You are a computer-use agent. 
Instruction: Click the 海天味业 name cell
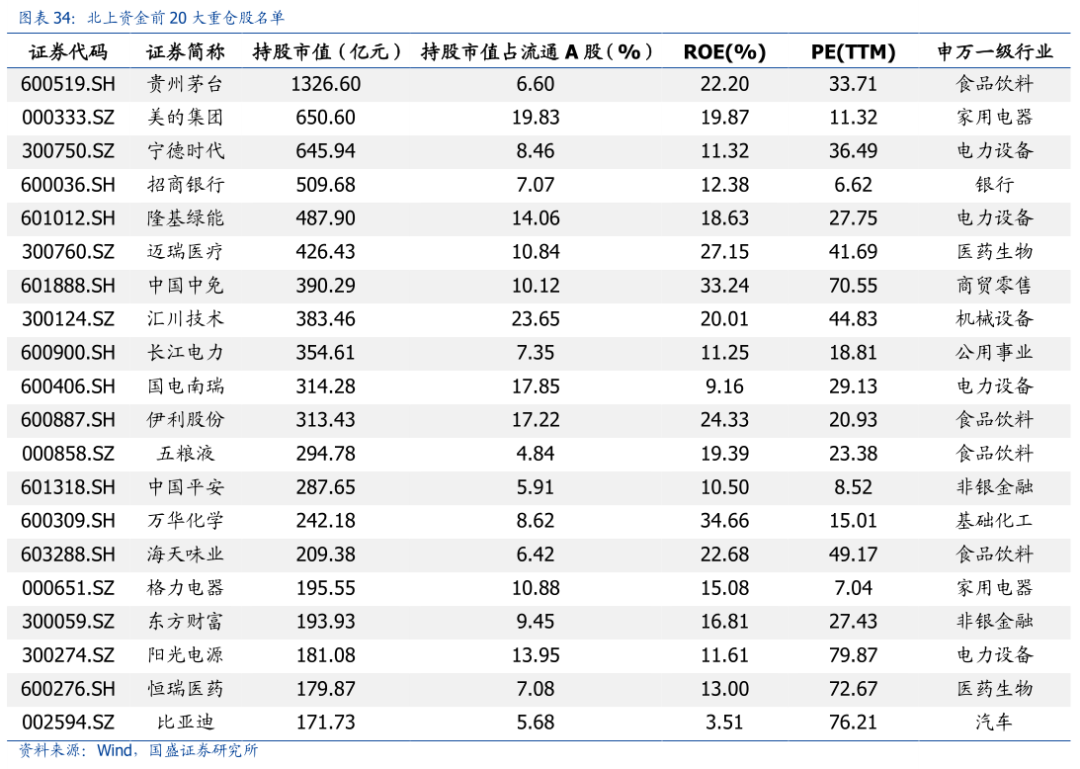185,554
